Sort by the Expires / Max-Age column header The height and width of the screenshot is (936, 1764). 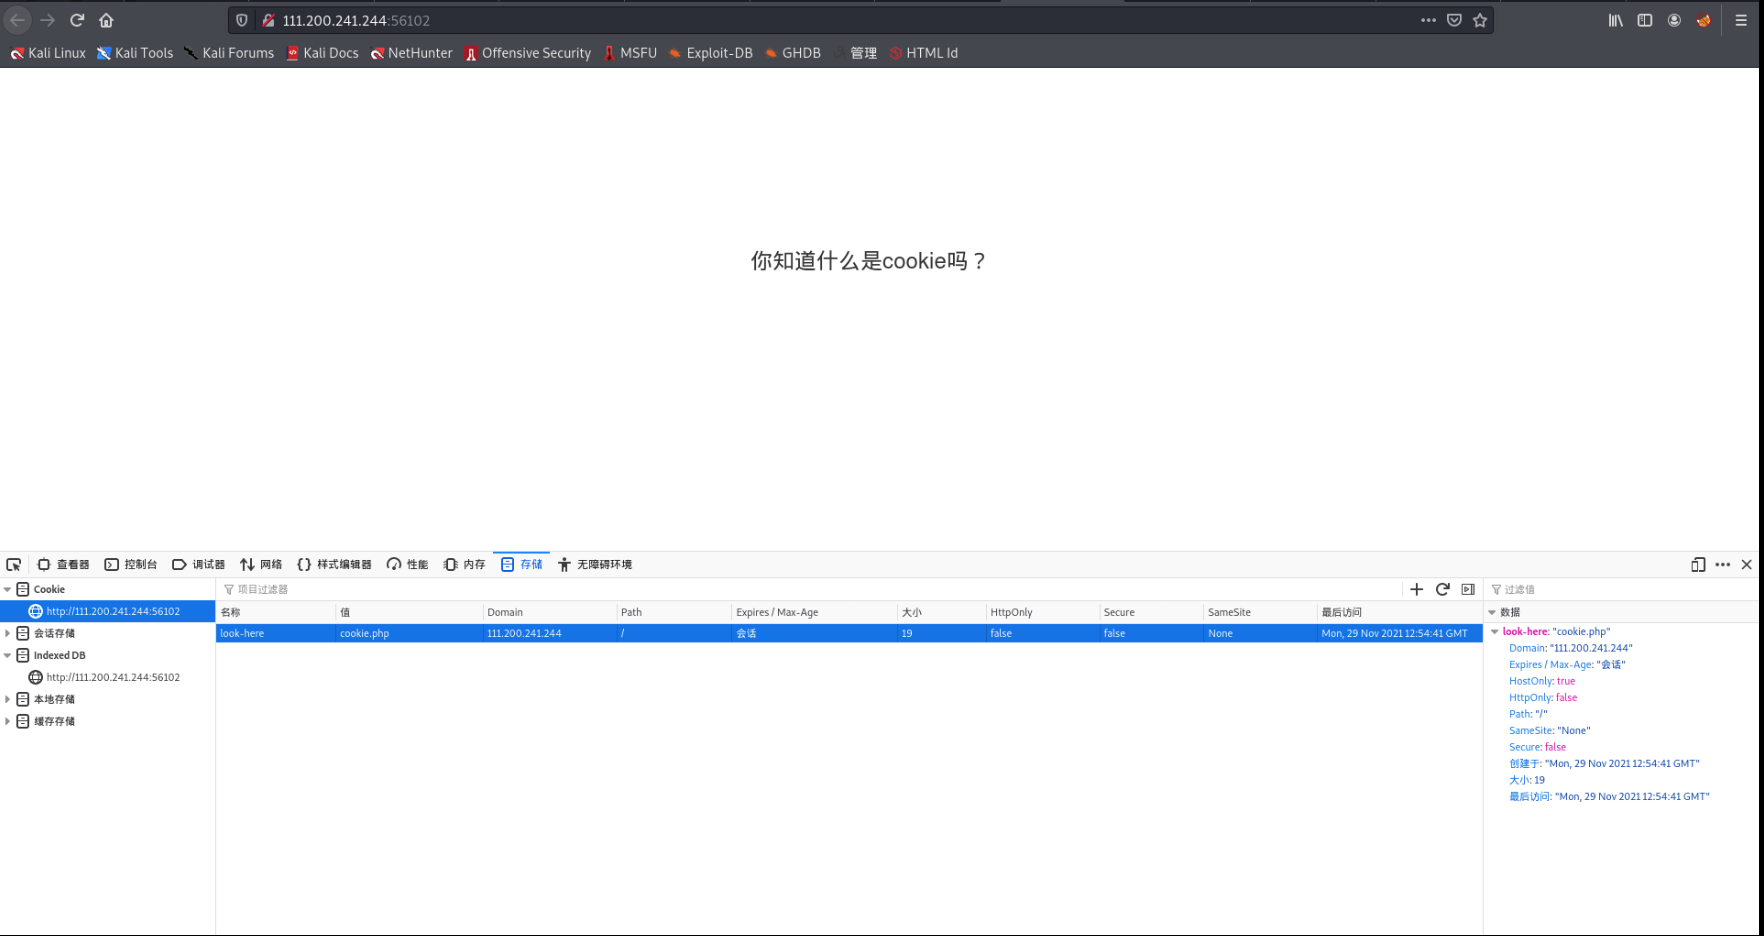tap(813, 612)
